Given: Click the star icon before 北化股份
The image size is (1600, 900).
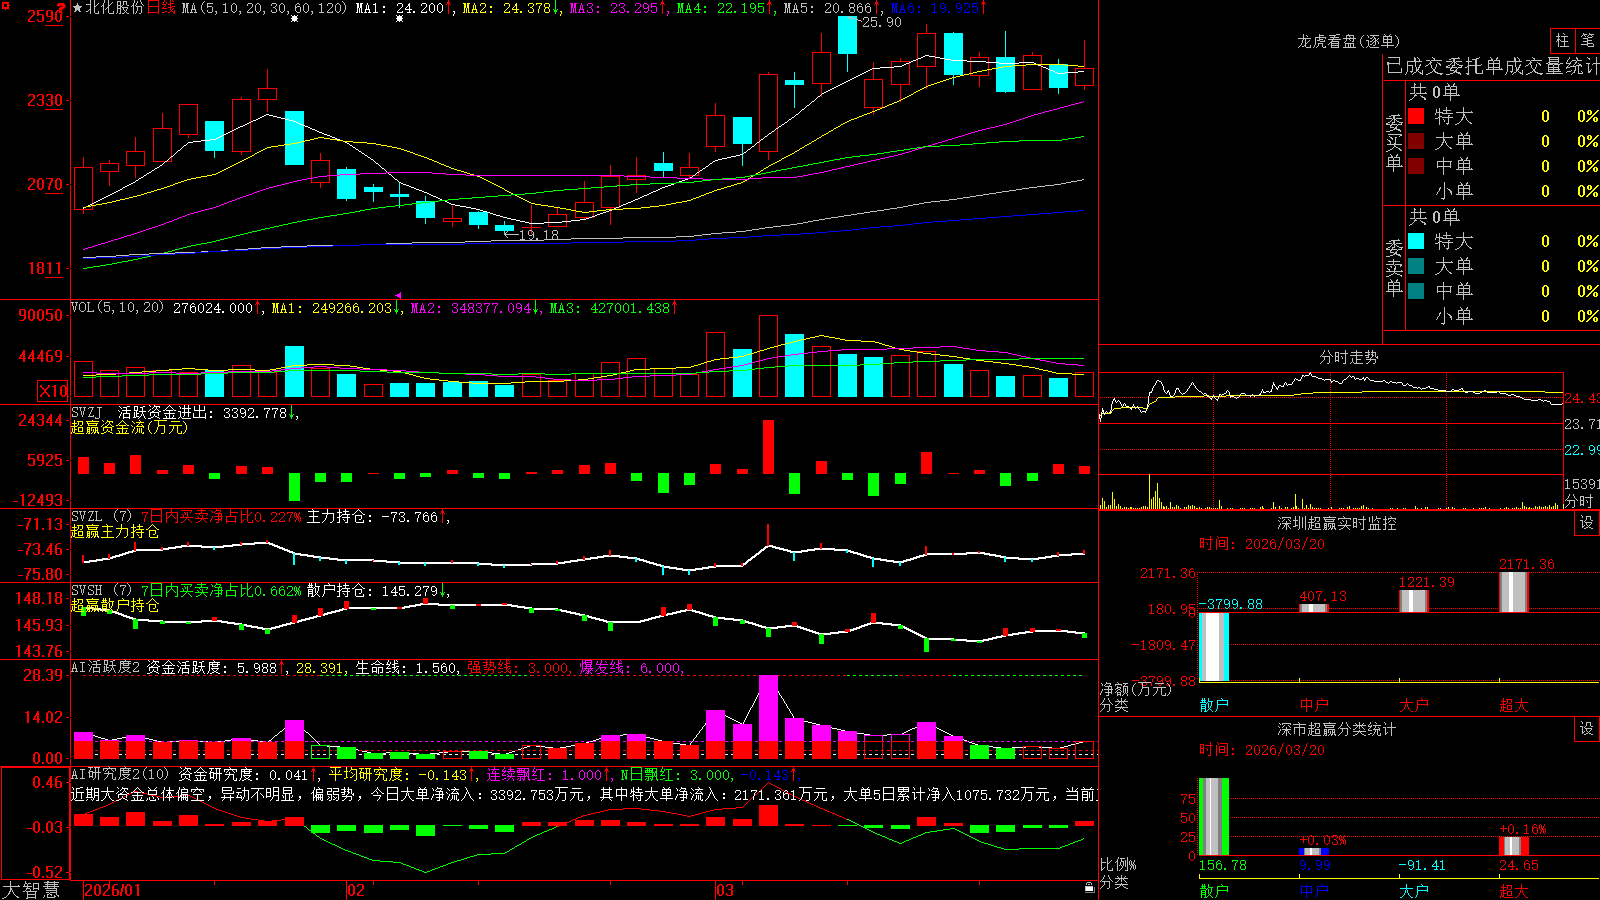Looking at the screenshot, I should tap(77, 8).
